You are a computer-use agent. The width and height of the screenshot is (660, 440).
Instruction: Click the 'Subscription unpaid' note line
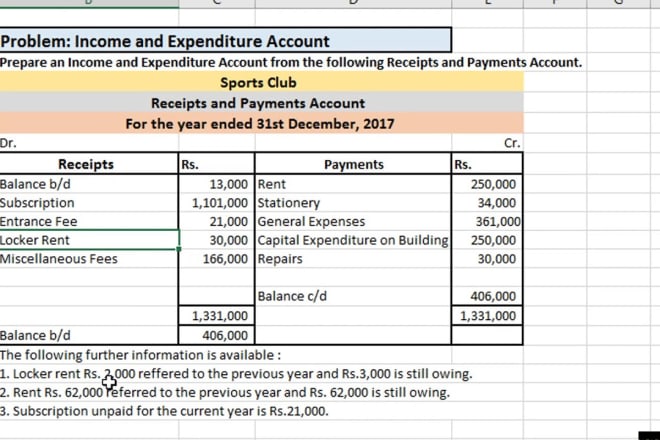click(x=164, y=411)
